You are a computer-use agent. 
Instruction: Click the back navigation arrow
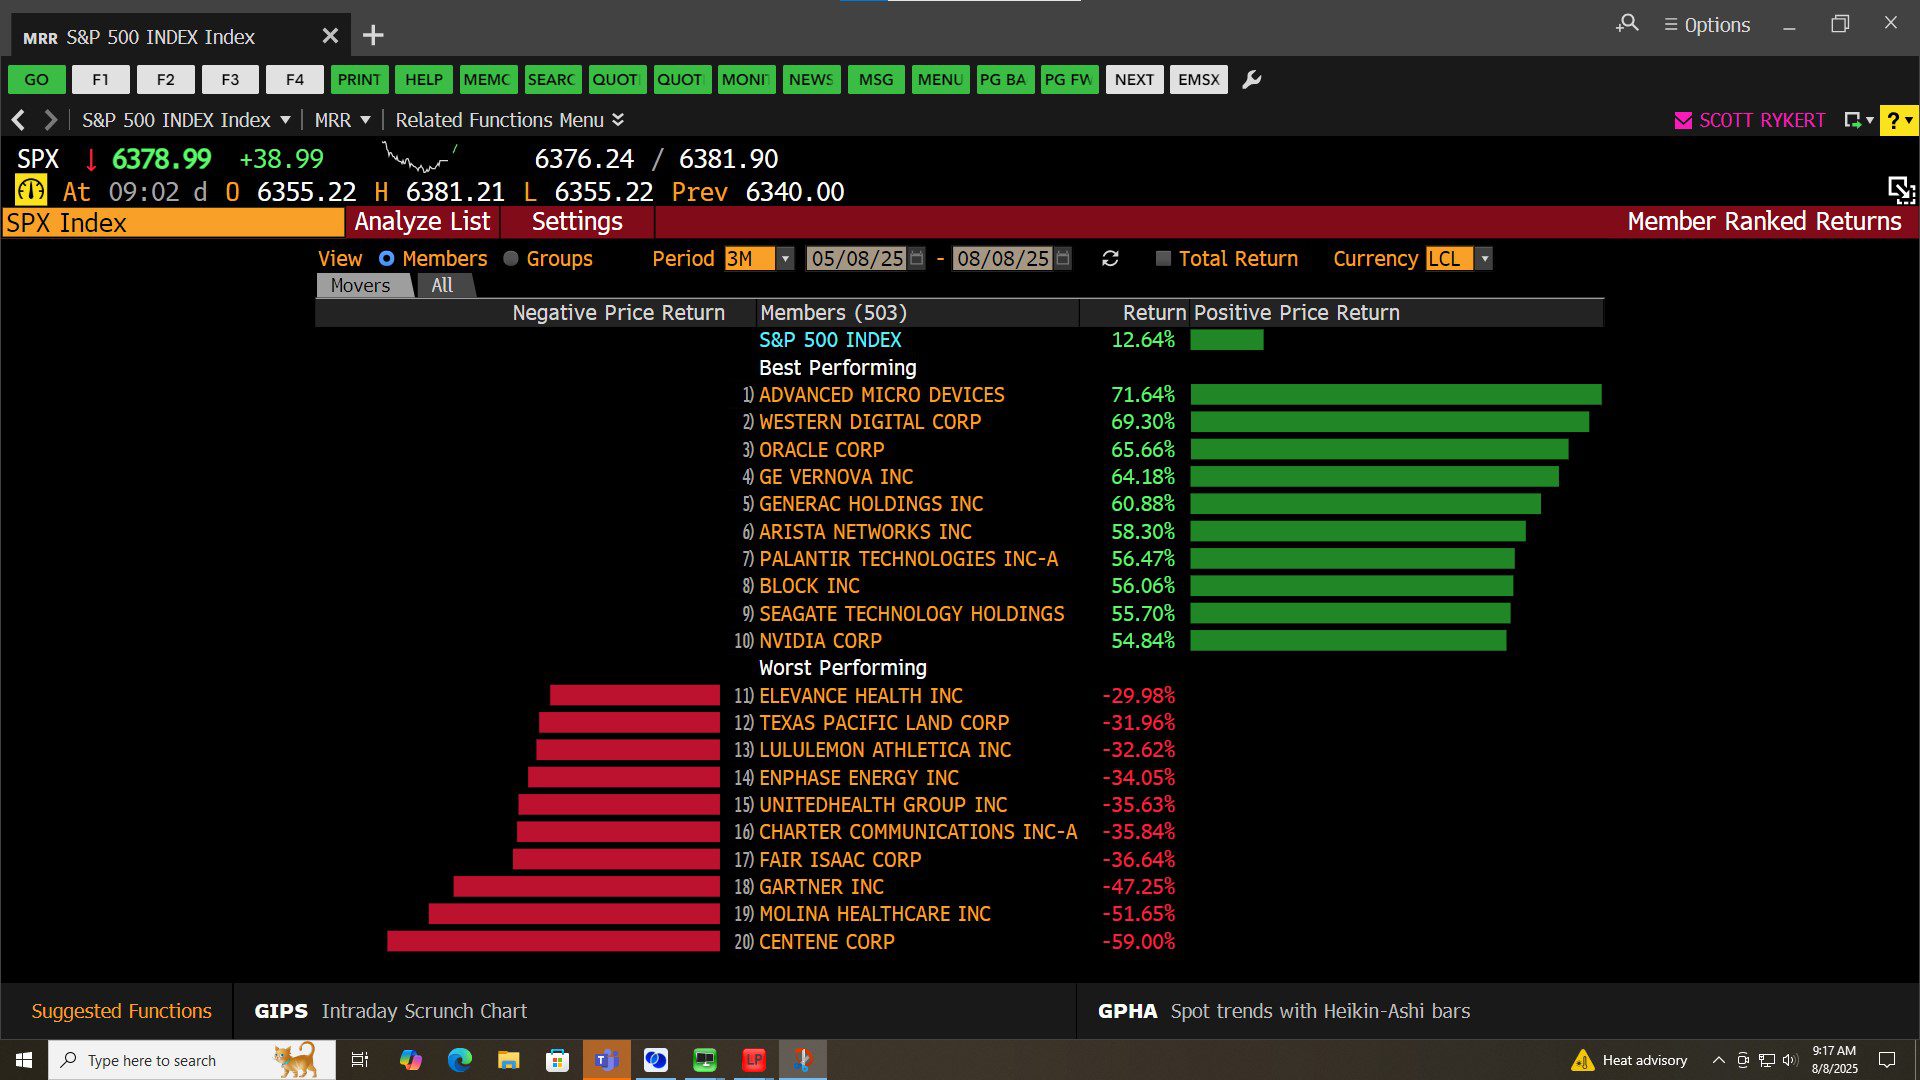18,120
